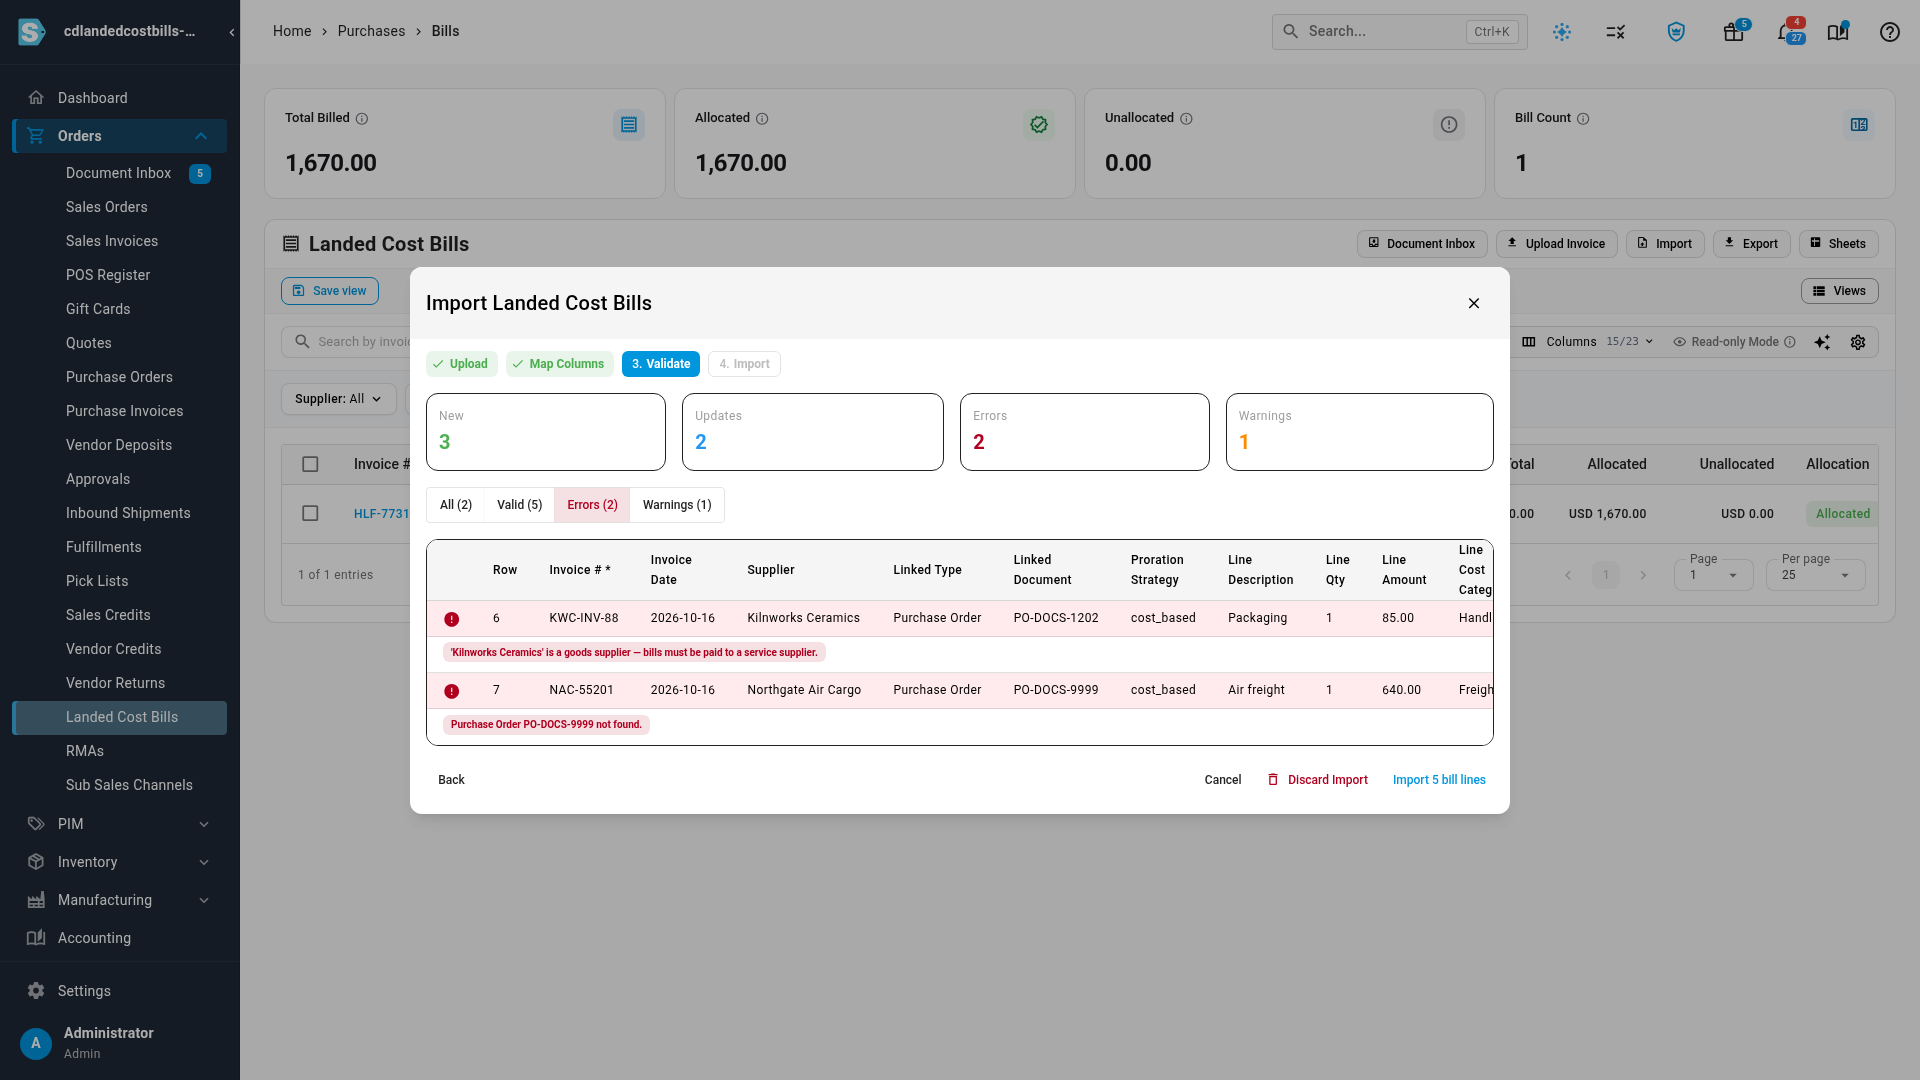This screenshot has width=1920, height=1080.
Task: Collapse the sidebar with chevron icon
Action: 232,32
